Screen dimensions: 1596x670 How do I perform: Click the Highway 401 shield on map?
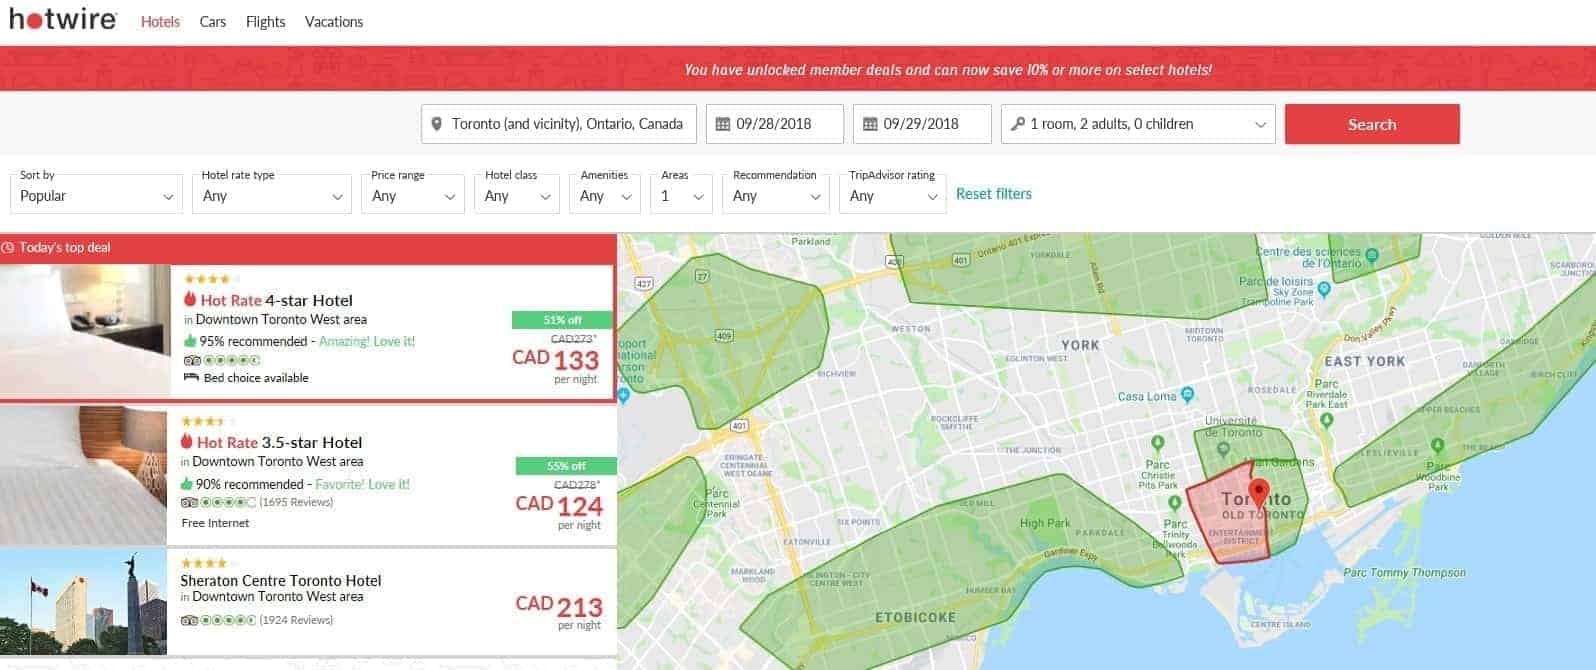point(739,426)
